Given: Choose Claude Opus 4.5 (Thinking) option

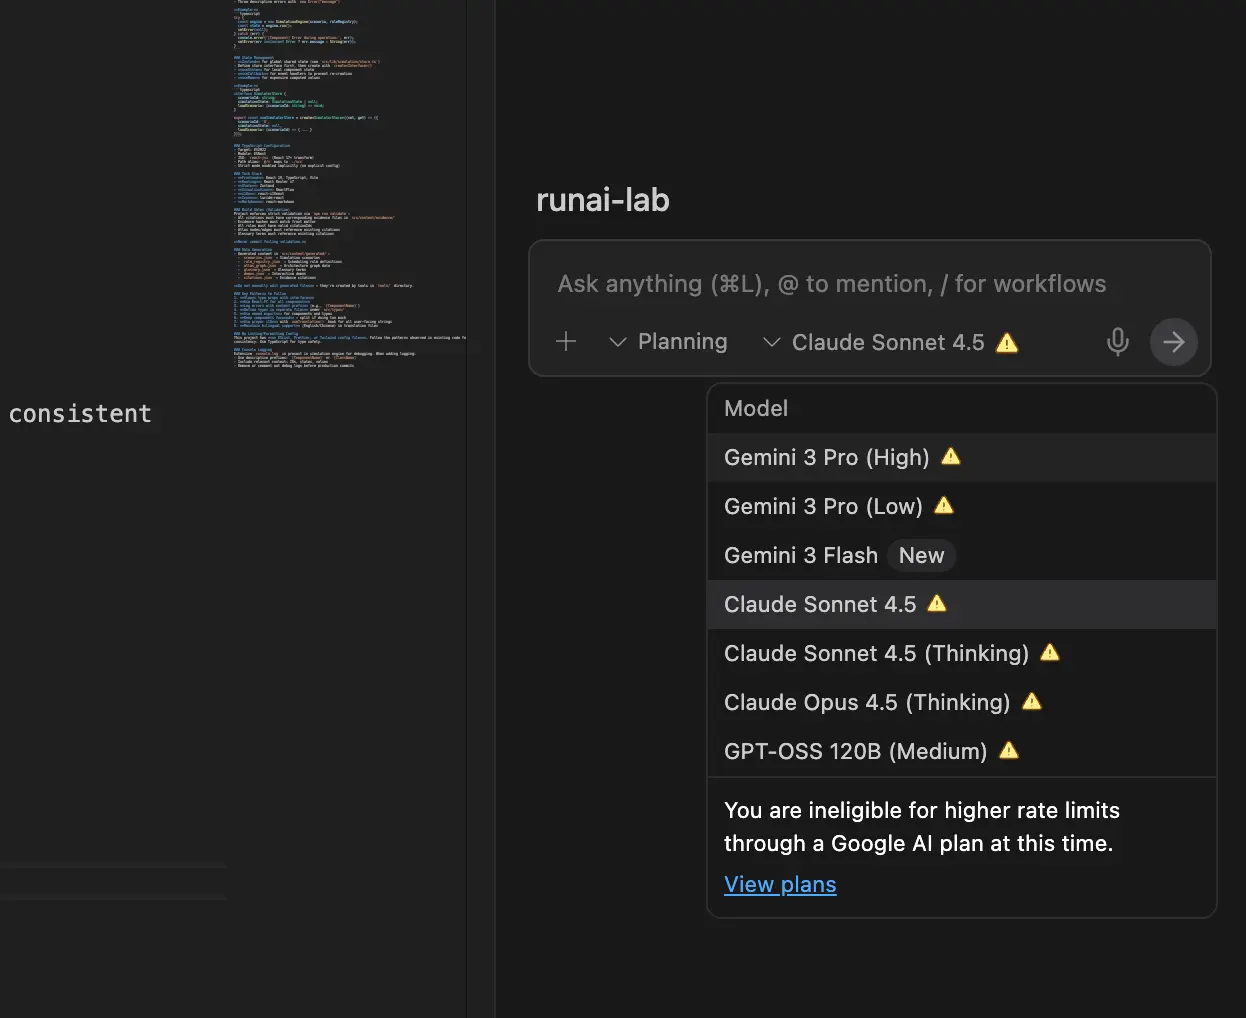Looking at the screenshot, I should pos(866,703).
